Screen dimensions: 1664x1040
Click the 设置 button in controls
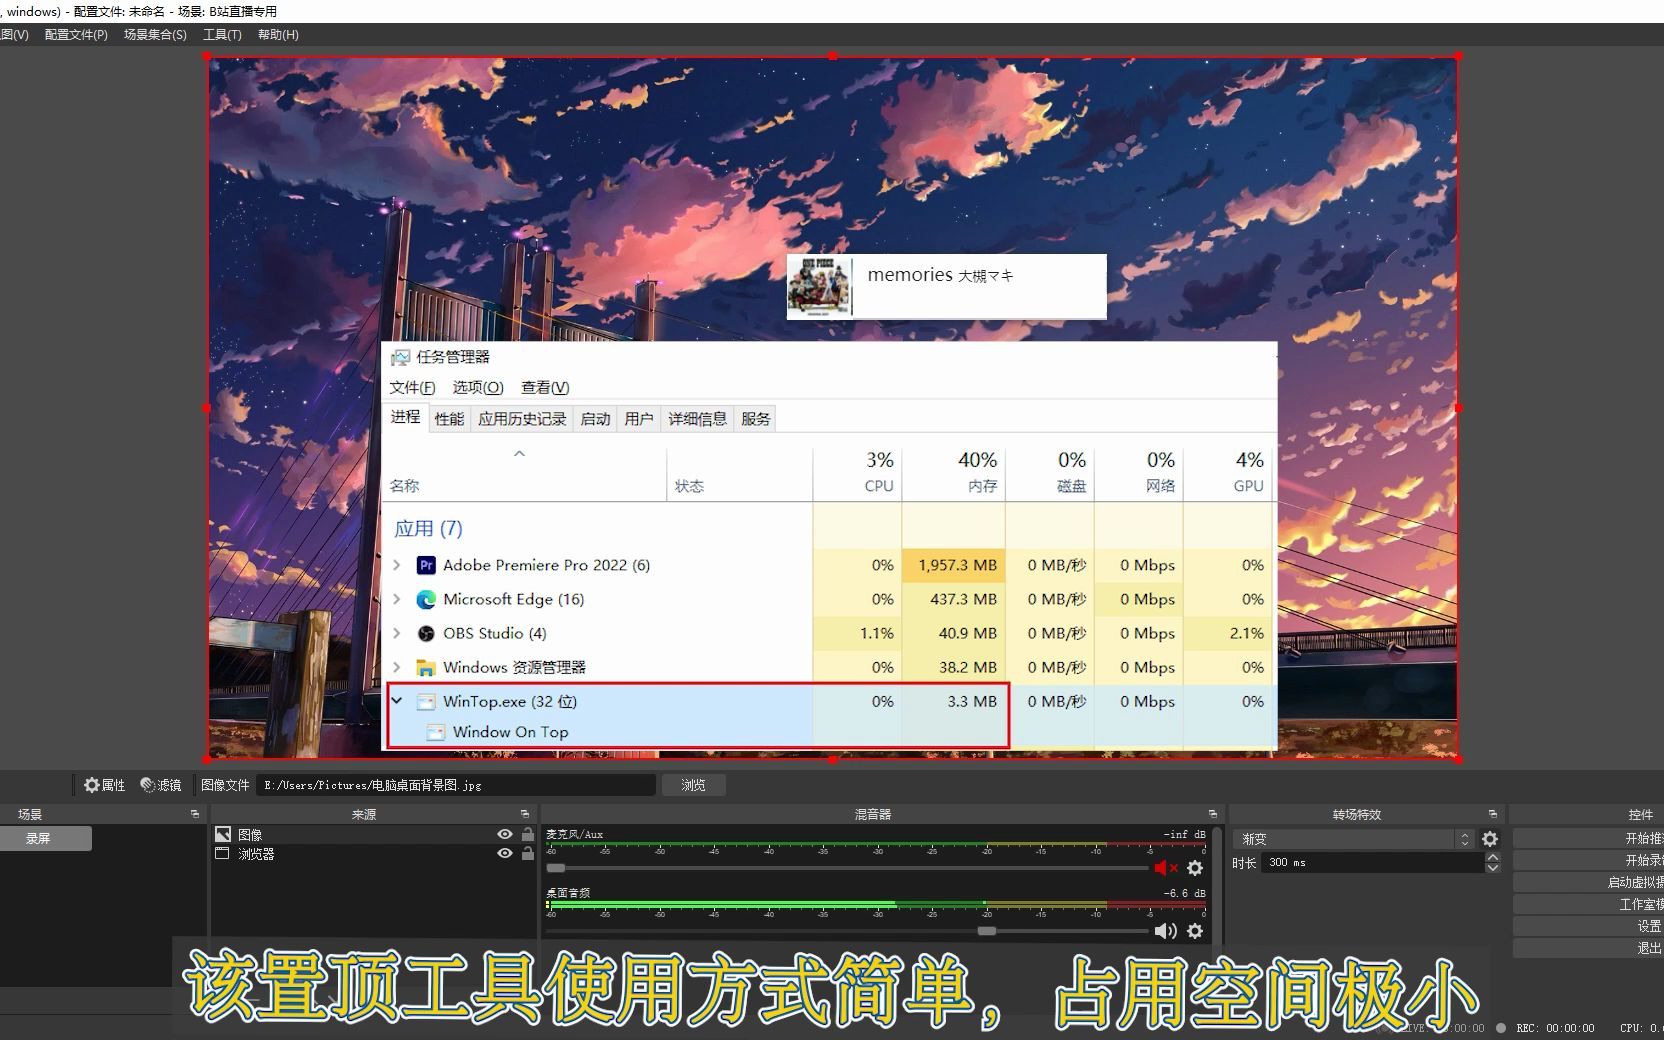(x=1588, y=927)
